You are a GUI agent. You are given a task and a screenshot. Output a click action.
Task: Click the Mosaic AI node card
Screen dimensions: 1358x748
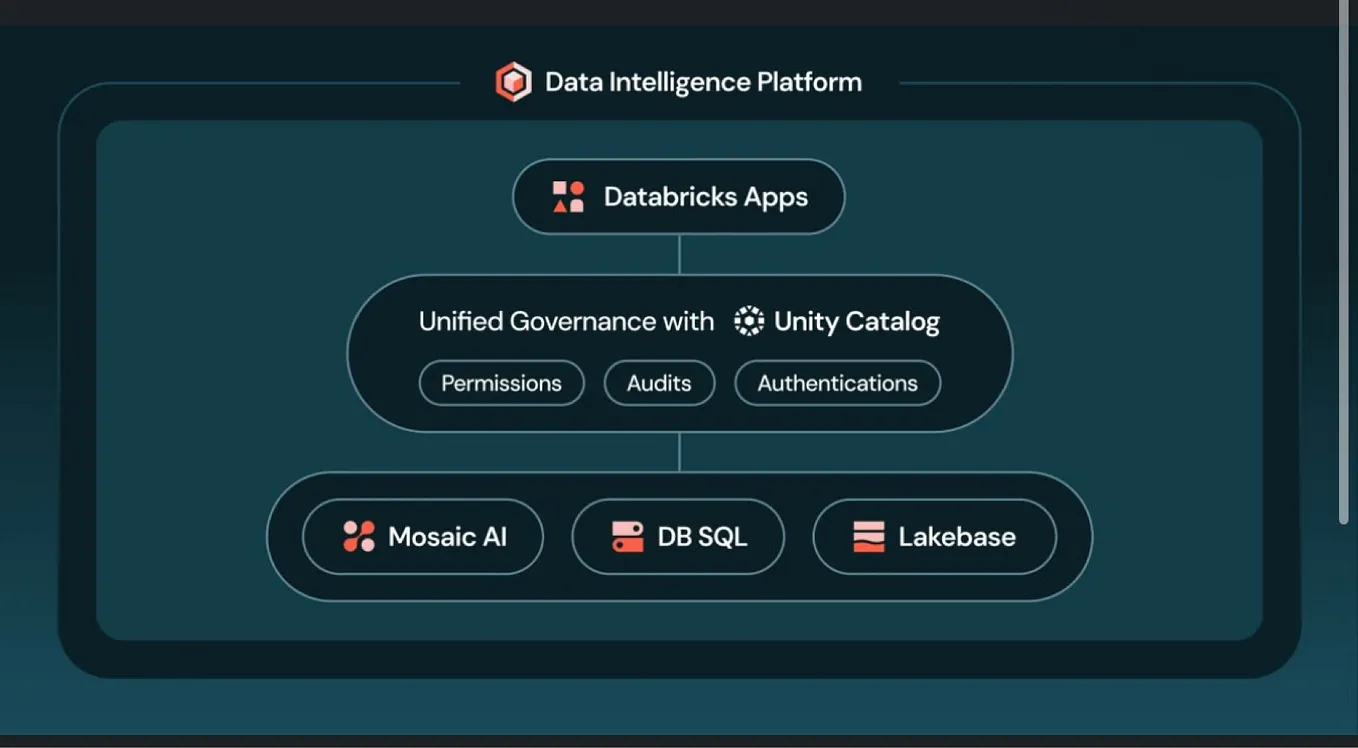422,536
